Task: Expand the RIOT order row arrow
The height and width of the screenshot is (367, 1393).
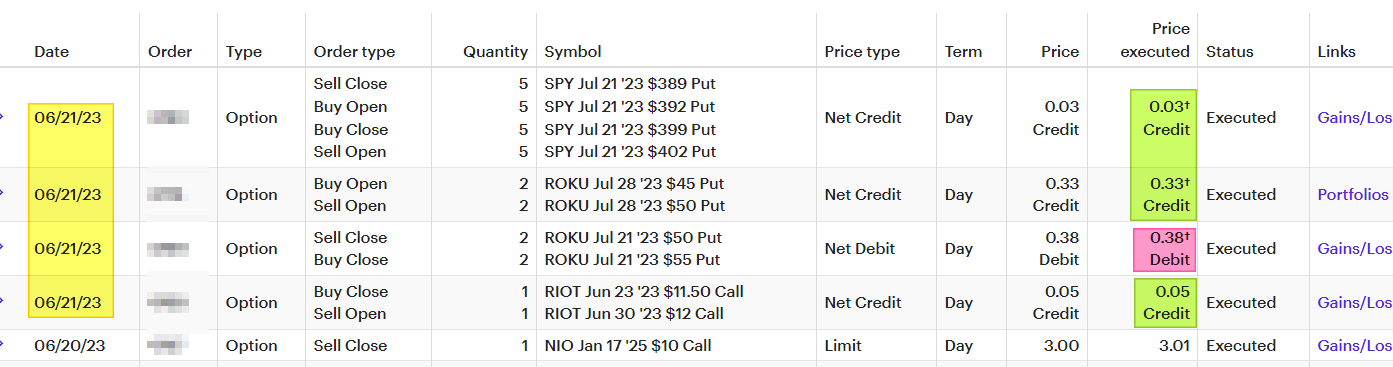Action: [x=2, y=303]
